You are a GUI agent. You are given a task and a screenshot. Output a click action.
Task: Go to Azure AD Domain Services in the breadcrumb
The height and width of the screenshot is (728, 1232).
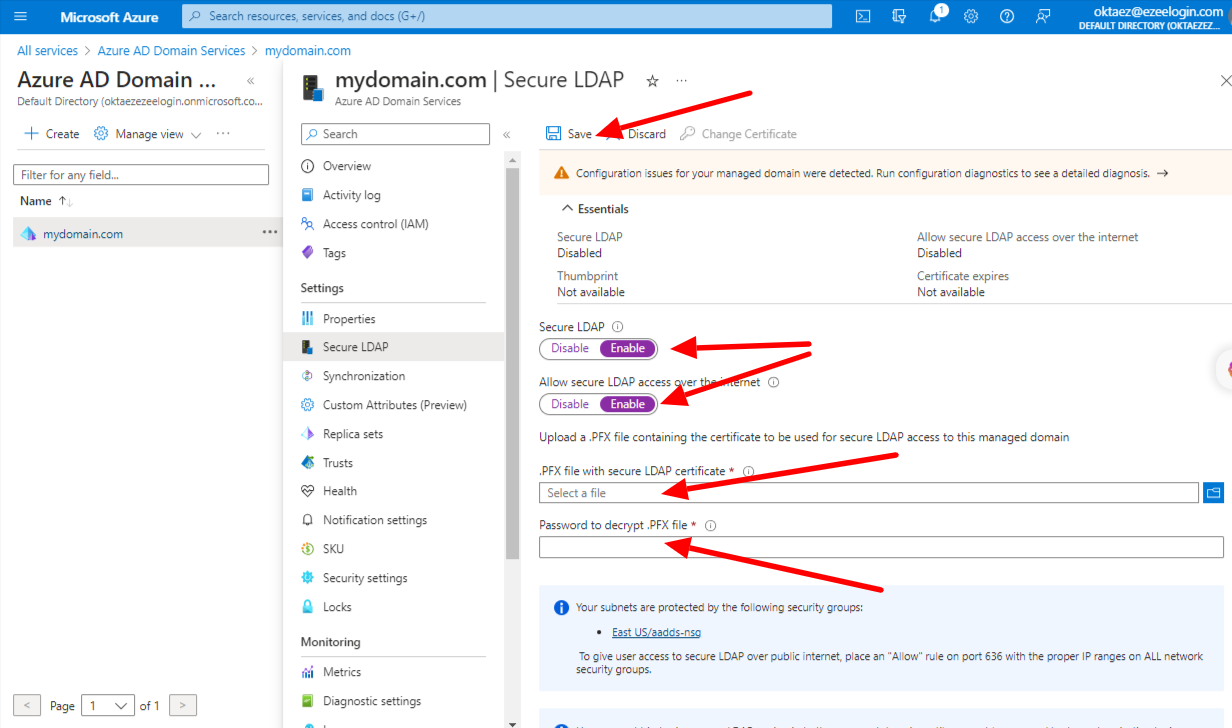[171, 50]
